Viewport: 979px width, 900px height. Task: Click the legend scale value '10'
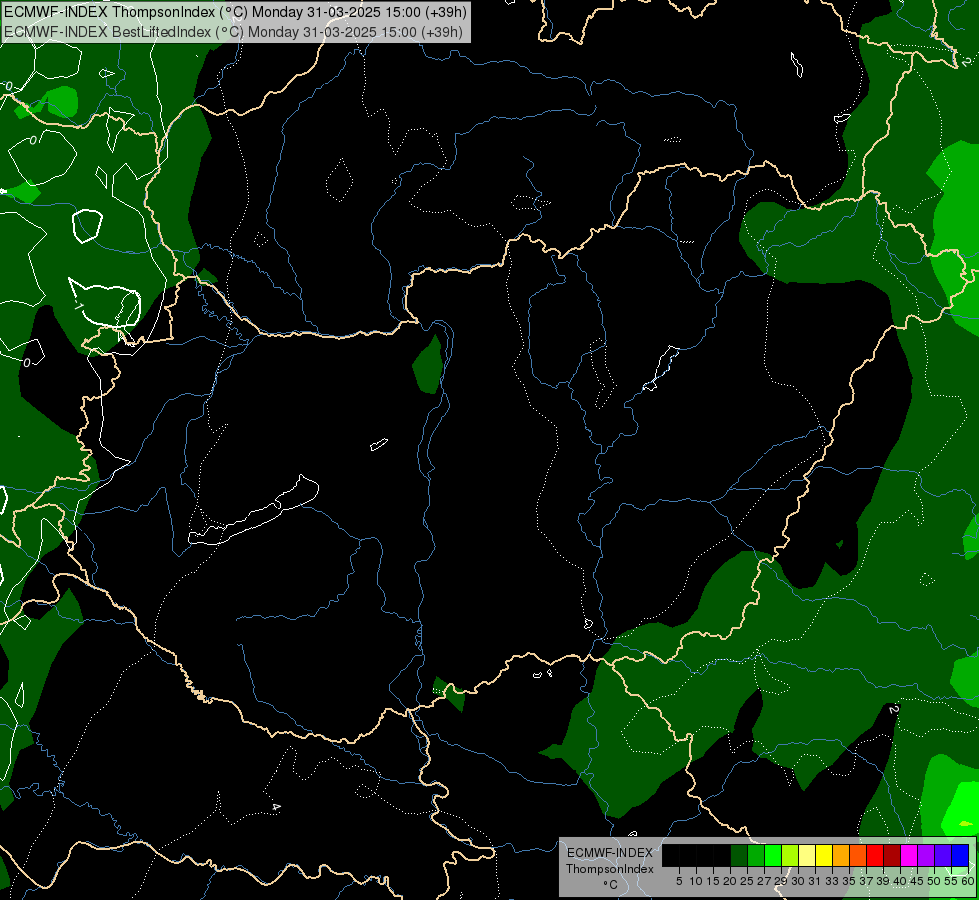pyautogui.click(x=696, y=881)
